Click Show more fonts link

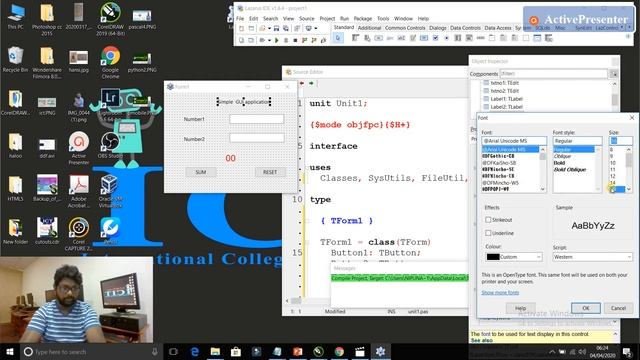[500, 293]
